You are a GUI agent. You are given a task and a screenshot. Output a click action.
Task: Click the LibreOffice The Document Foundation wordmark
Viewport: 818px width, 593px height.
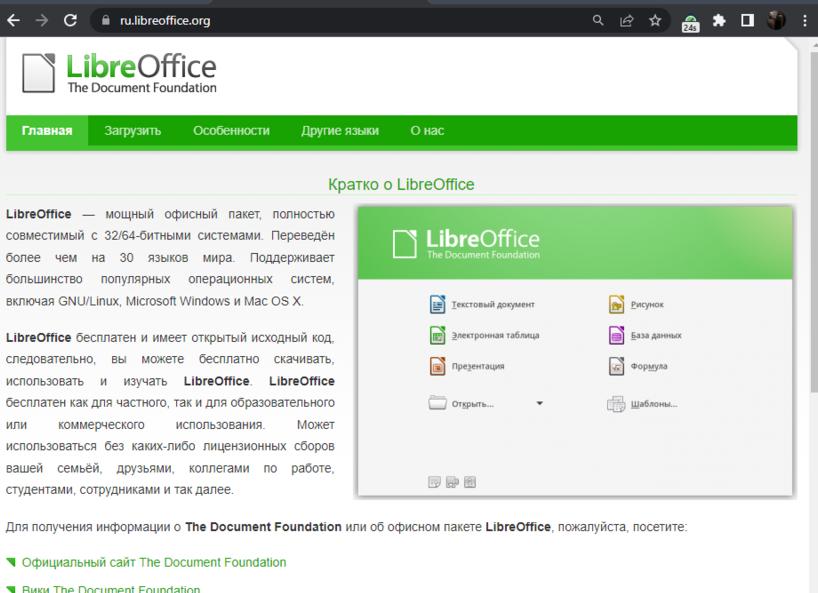pyautogui.click(x=141, y=73)
